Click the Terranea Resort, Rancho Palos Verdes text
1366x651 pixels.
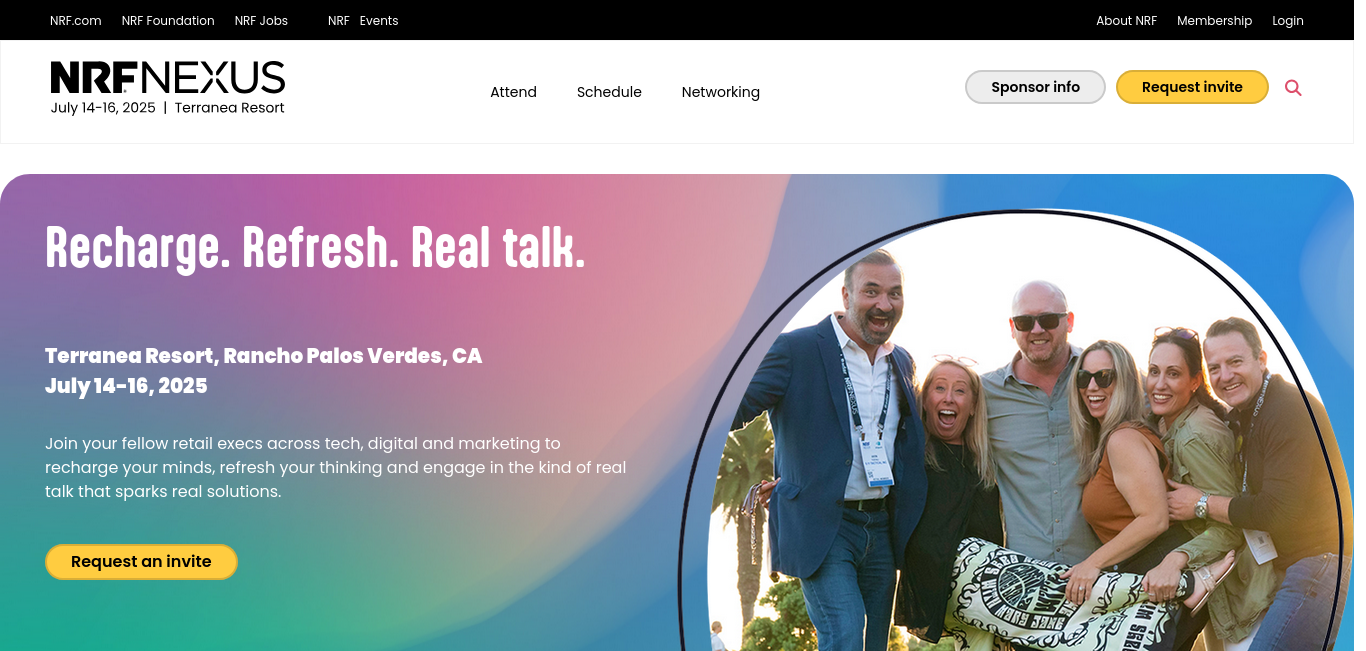[x=263, y=356]
